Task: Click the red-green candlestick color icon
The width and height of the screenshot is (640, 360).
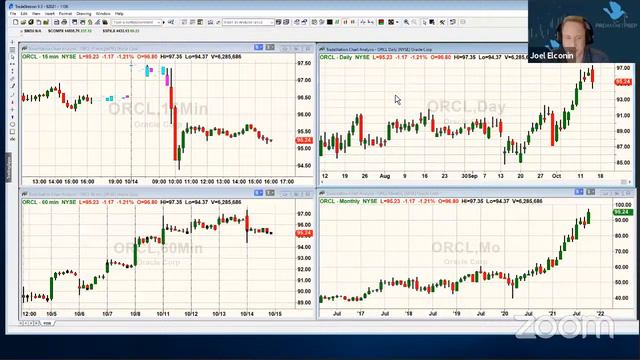Action: tap(381, 22)
